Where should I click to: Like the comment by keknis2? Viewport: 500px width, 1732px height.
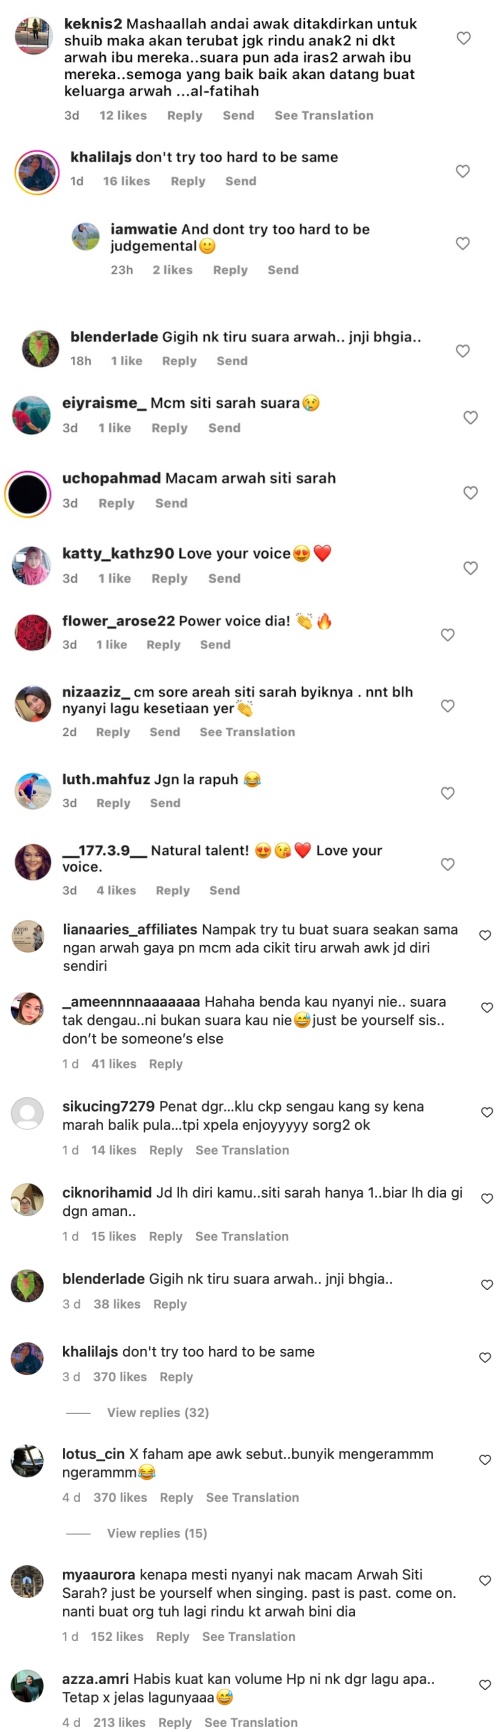(x=463, y=38)
